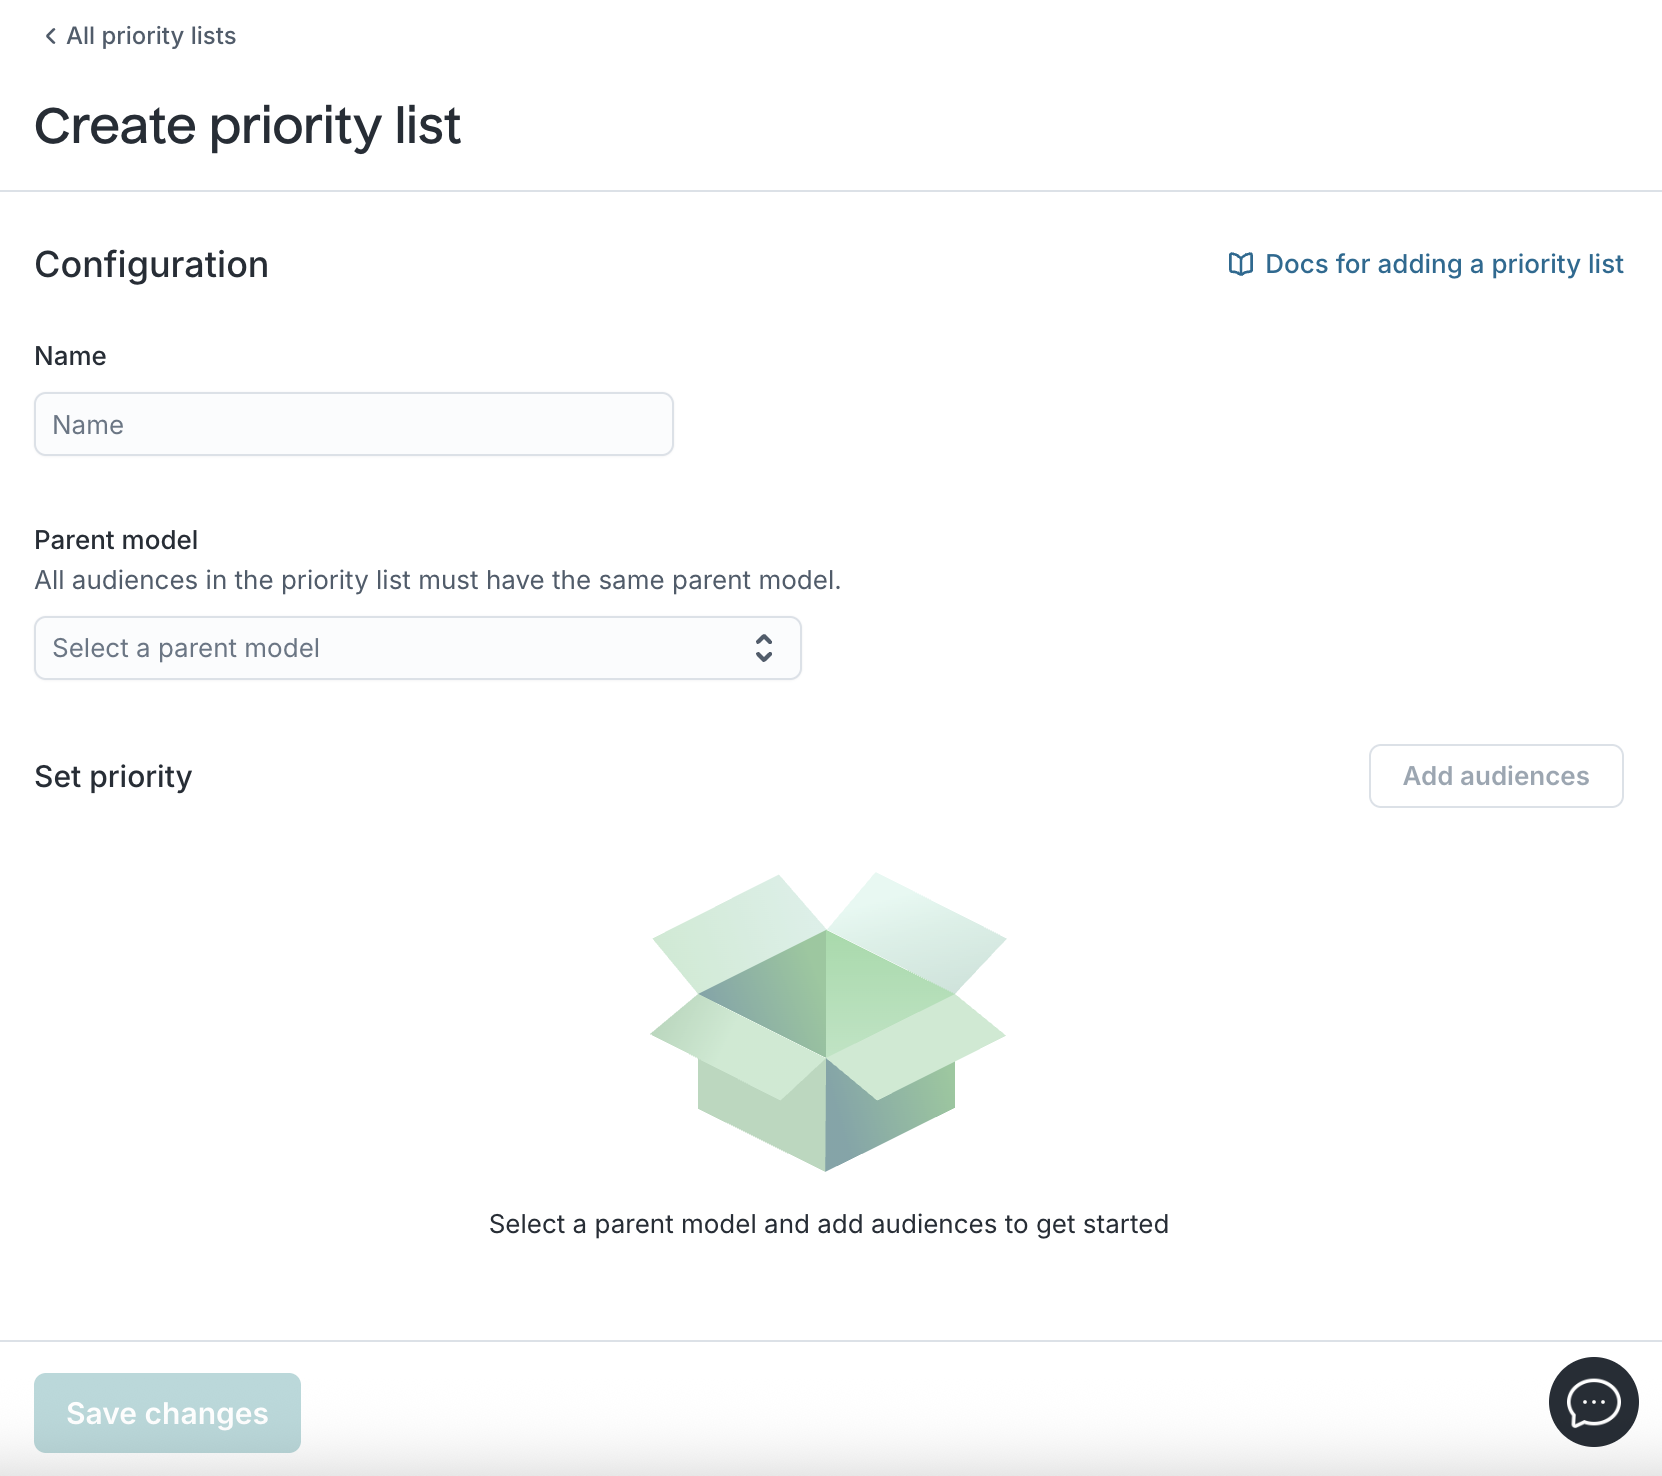Click the up-down arrows on parent model selector
The image size is (1662, 1476).
click(764, 648)
